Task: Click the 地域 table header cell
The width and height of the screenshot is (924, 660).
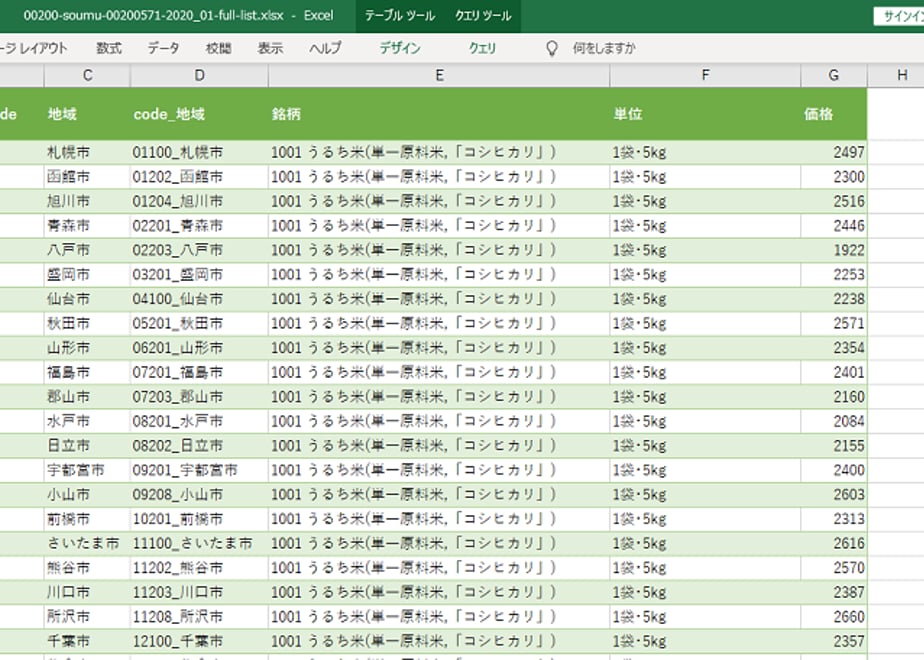Action: point(87,114)
